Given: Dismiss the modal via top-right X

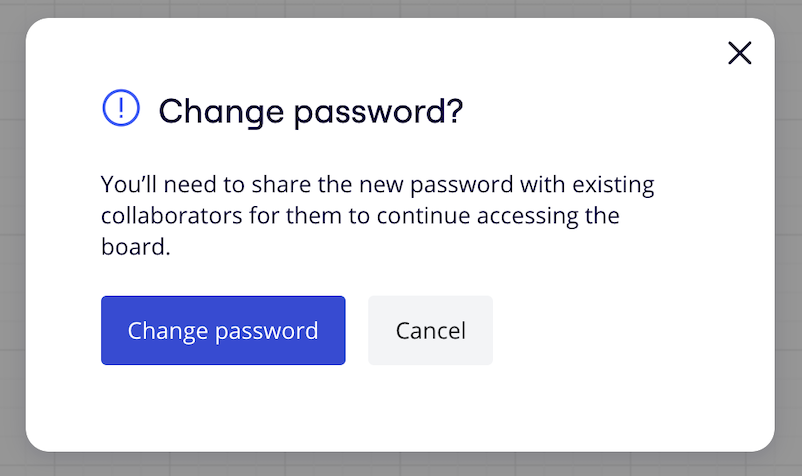Looking at the screenshot, I should [739, 53].
